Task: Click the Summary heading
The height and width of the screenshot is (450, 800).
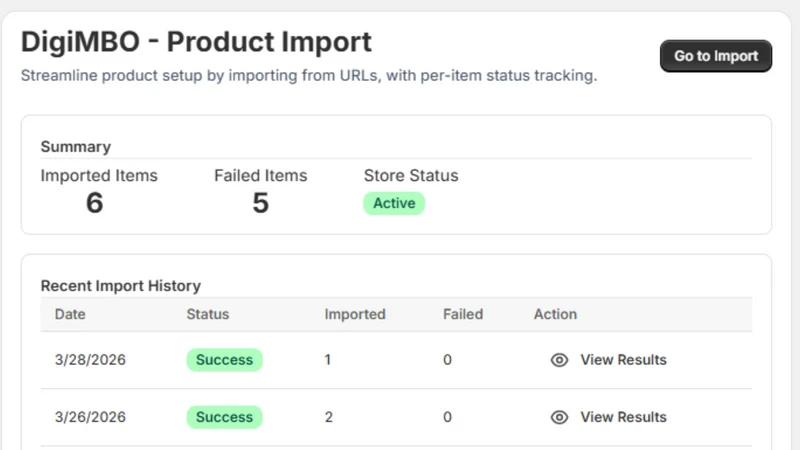Action: (76, 147)
